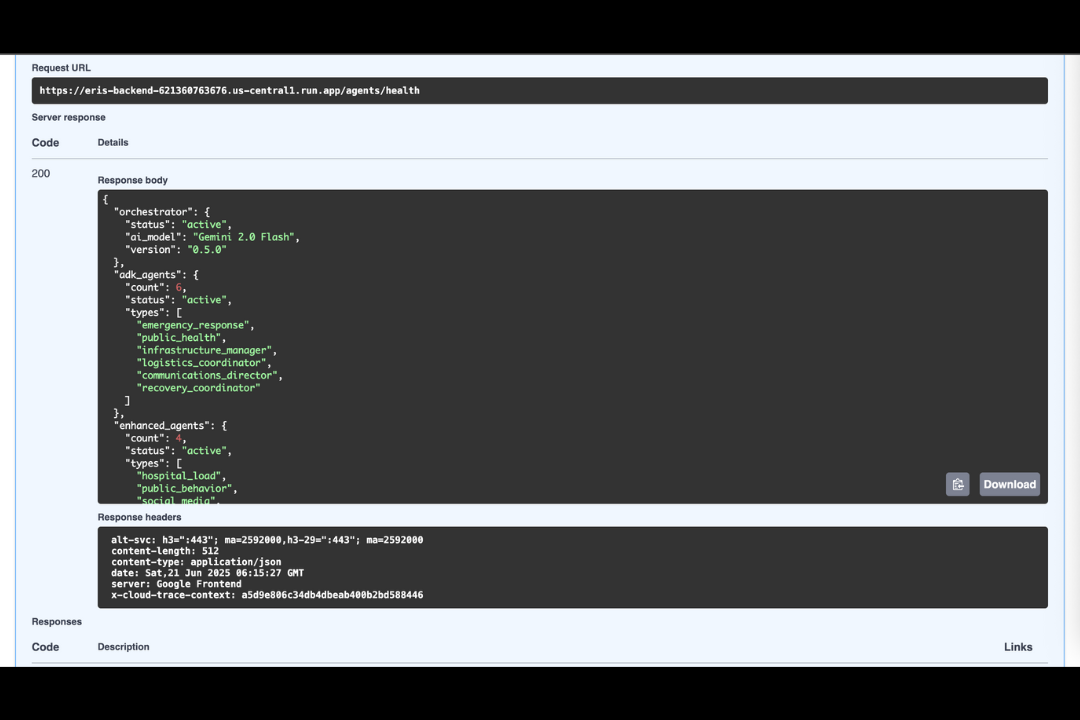Click the "adk_agents" key
The width and height of the screenshot is (1080, 720).
tap(147, 275)
